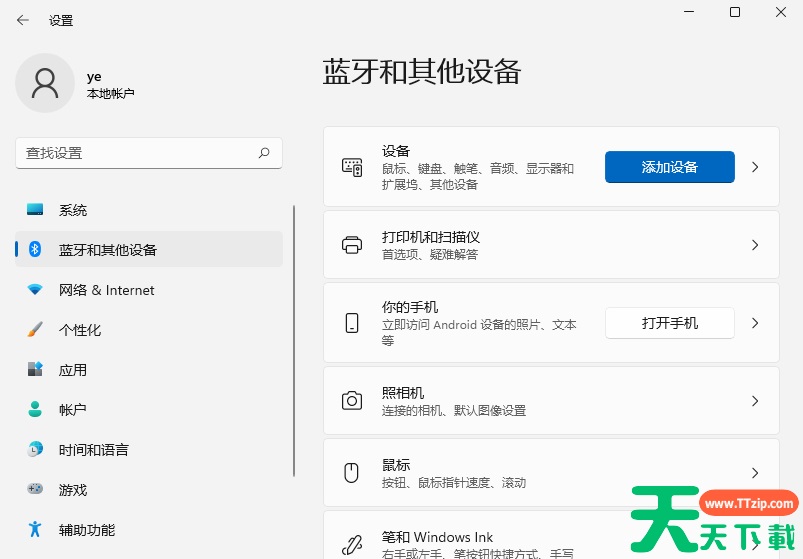Expand the 设备 row chevron
The image size is (803, 559).
click(755, 167)
